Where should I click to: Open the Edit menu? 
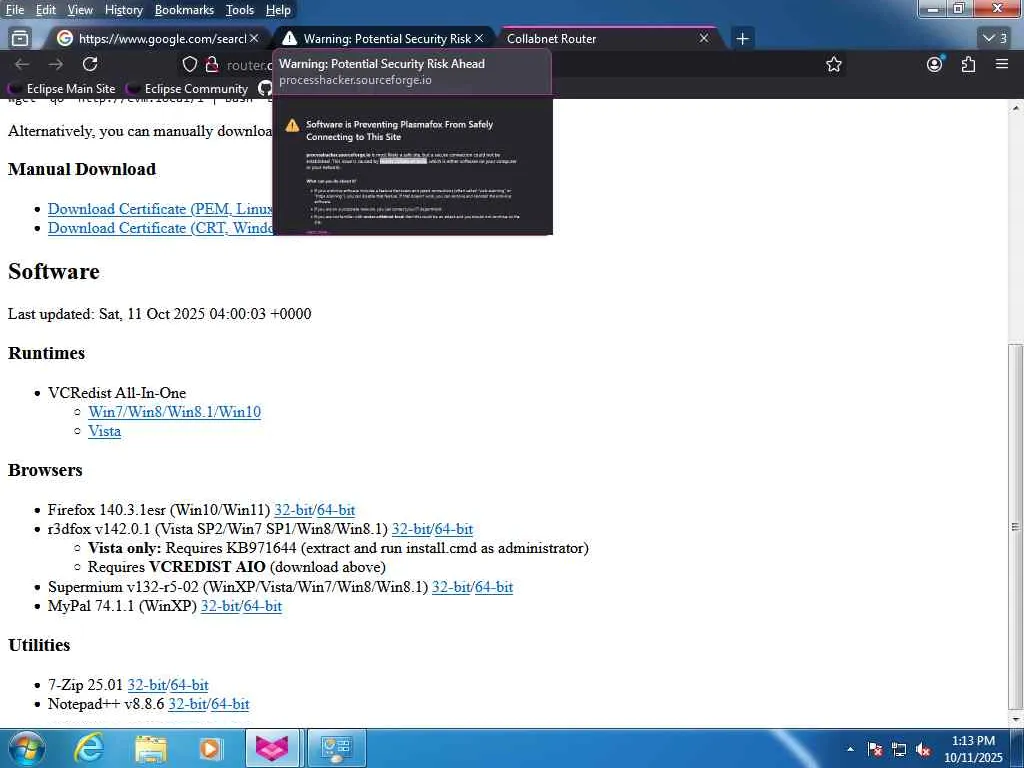(46, 10)
